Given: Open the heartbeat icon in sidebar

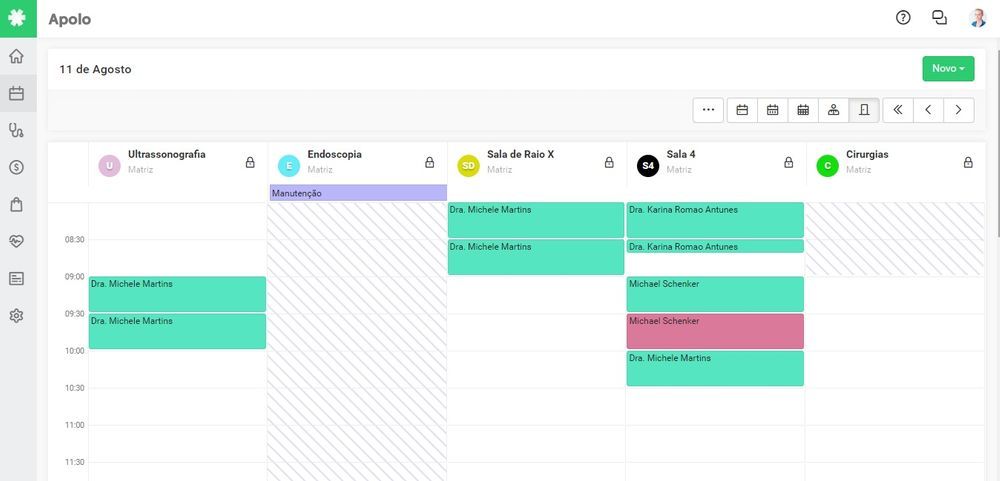Looking at the screenshot, I should (16, 241).
